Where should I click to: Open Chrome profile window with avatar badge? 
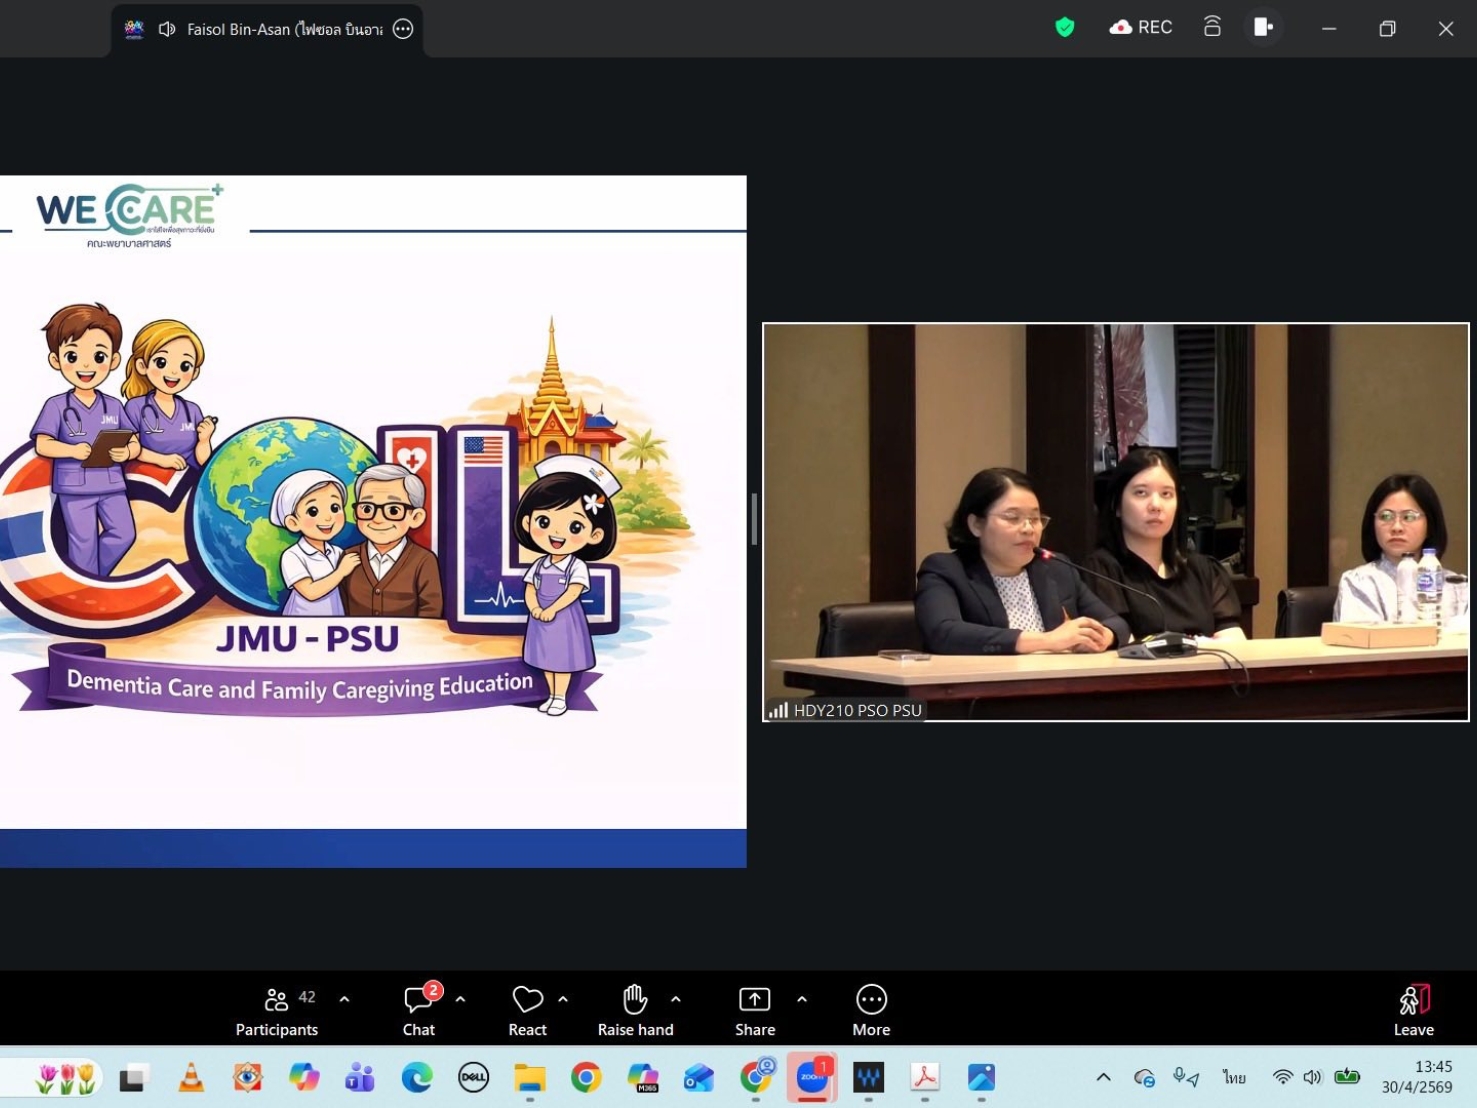pyautogui.click(x=757, y=1076)
